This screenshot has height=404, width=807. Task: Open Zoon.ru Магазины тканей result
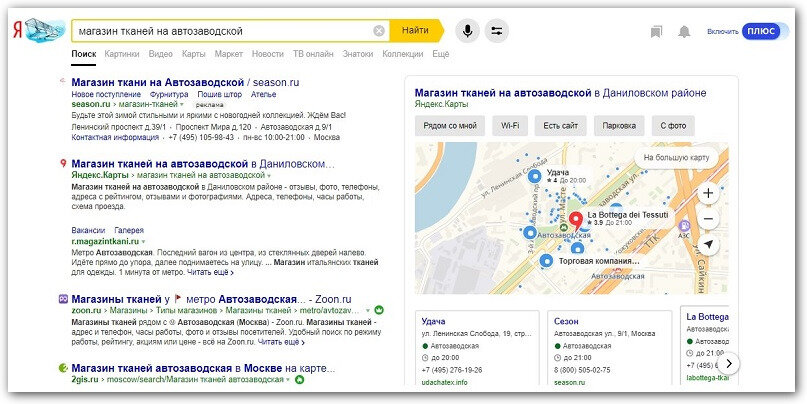(x=212, y=299)
